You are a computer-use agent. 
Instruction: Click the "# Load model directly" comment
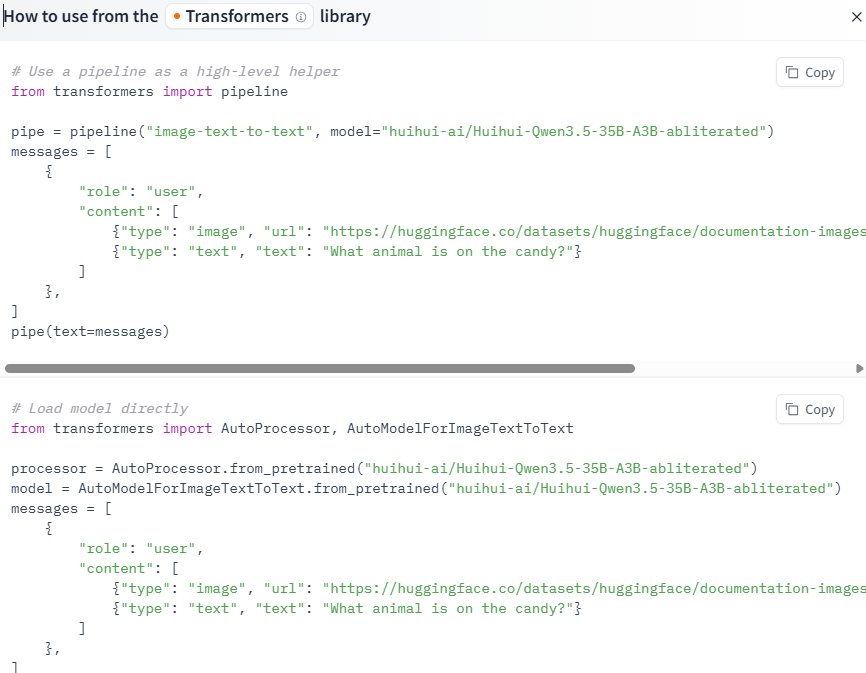click(99, 409)
